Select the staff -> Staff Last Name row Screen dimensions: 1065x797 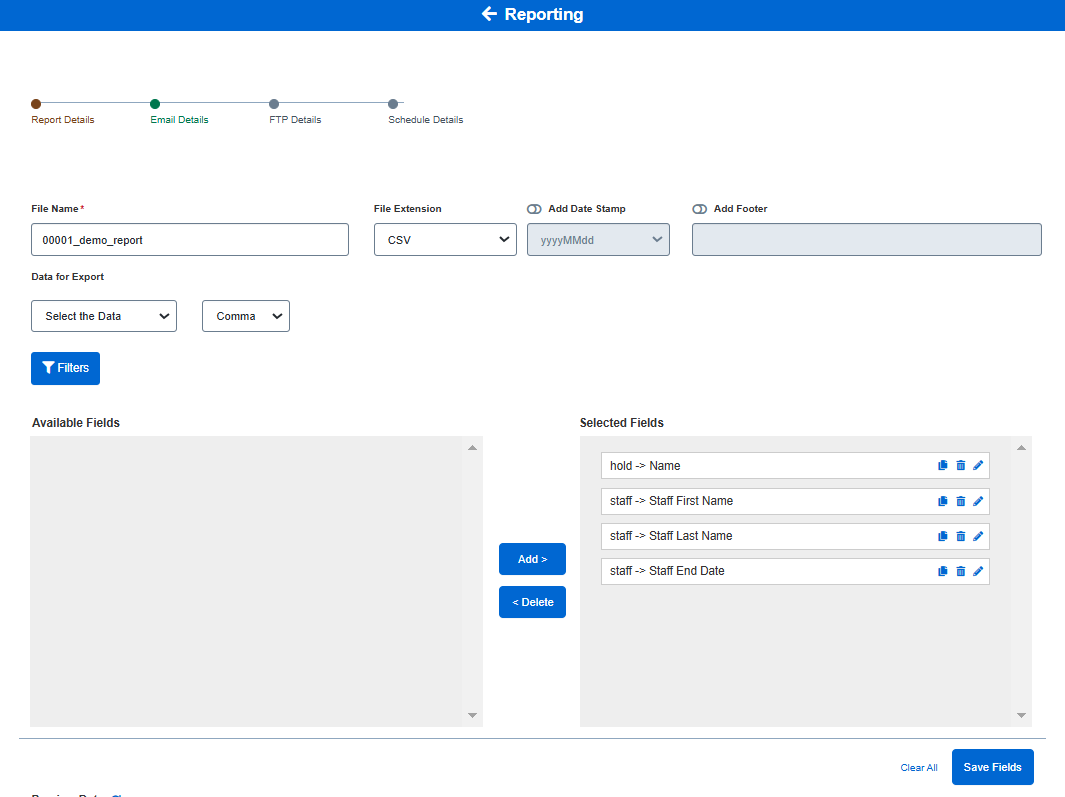tap(795, 536)
